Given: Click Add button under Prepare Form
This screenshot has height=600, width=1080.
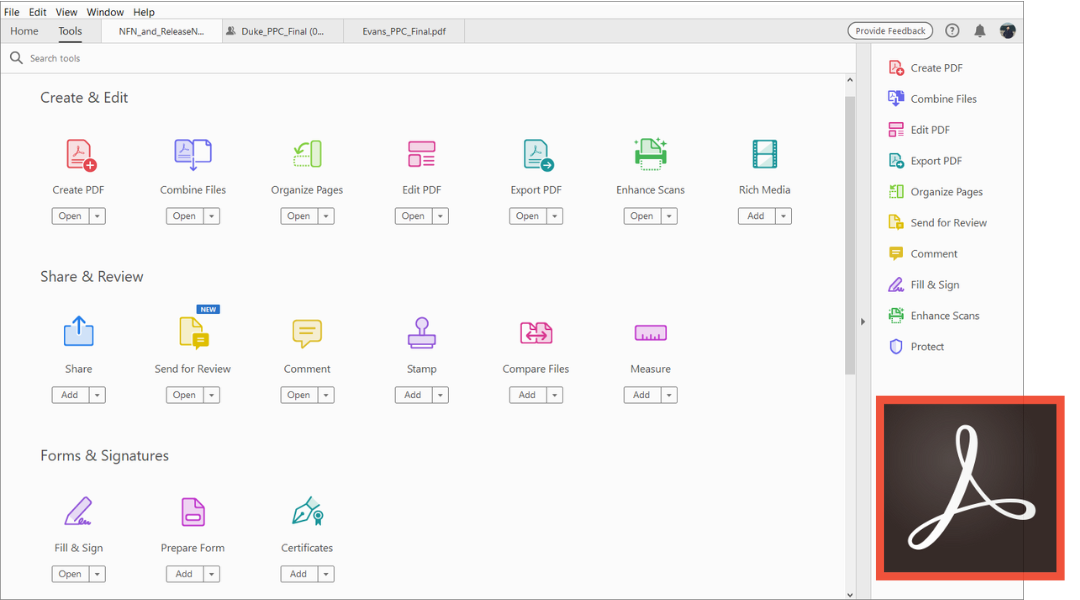Looking at the screenshot, I should tap(185, 575).
